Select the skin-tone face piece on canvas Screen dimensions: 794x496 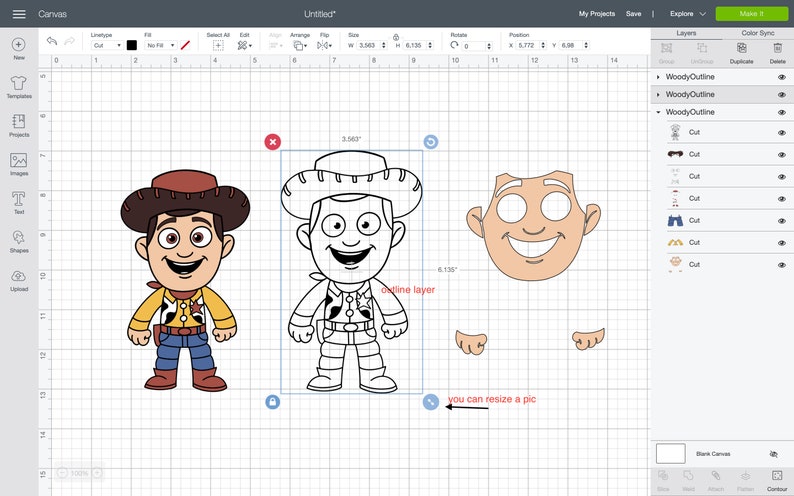(x=533, y=226)
